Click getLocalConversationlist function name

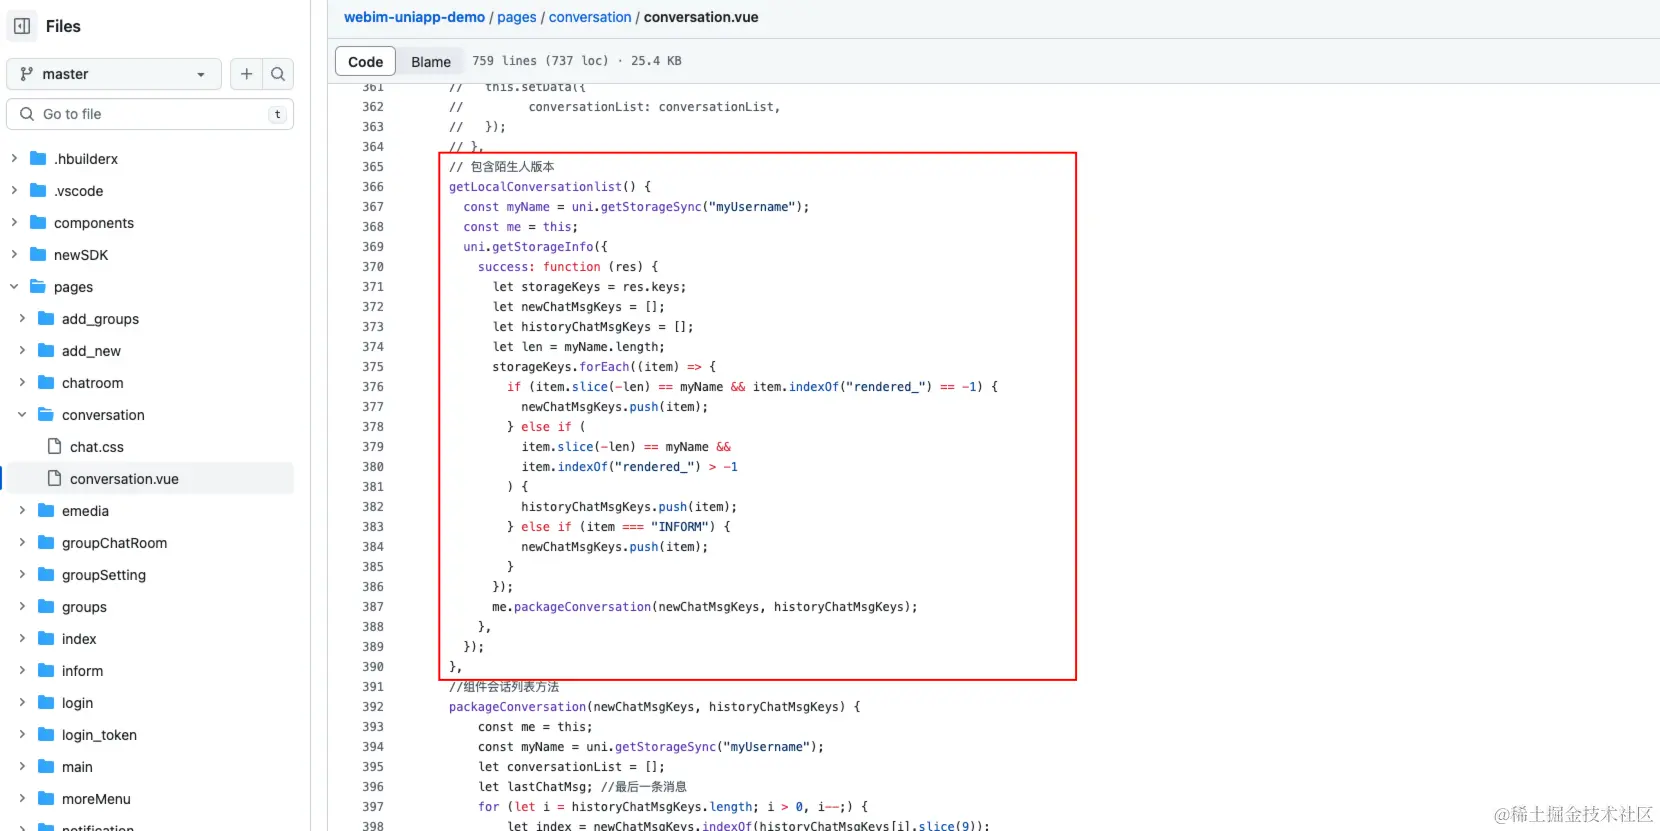(x=535, y=187)
